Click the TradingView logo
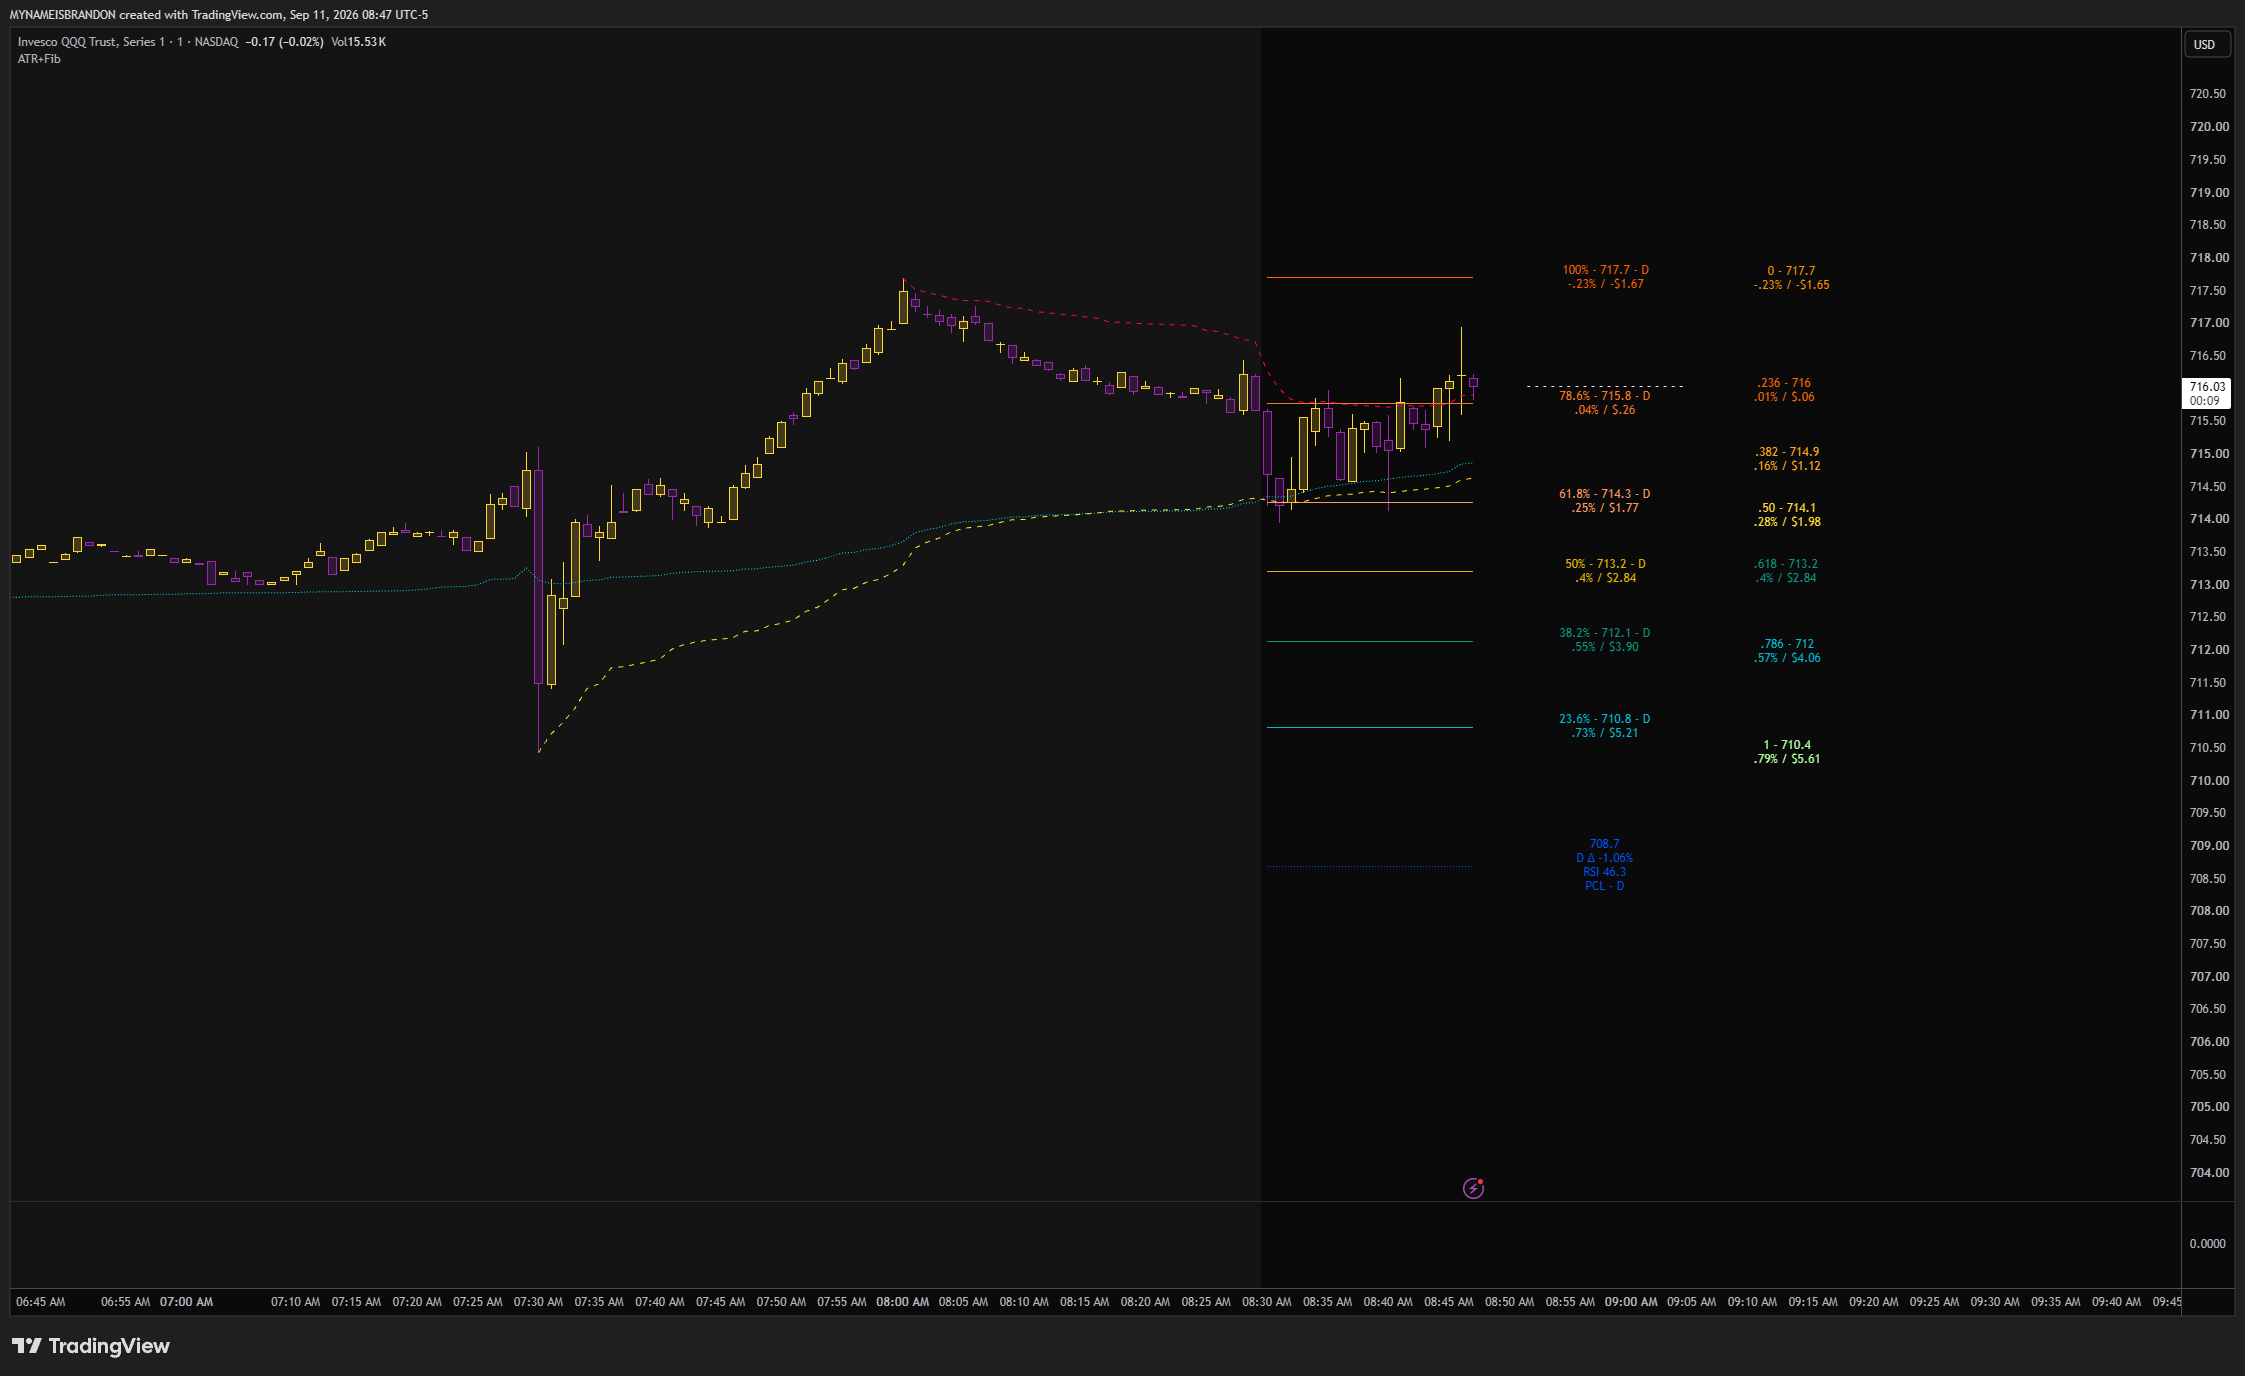 pyautogui.click(x=91, y=1346)
